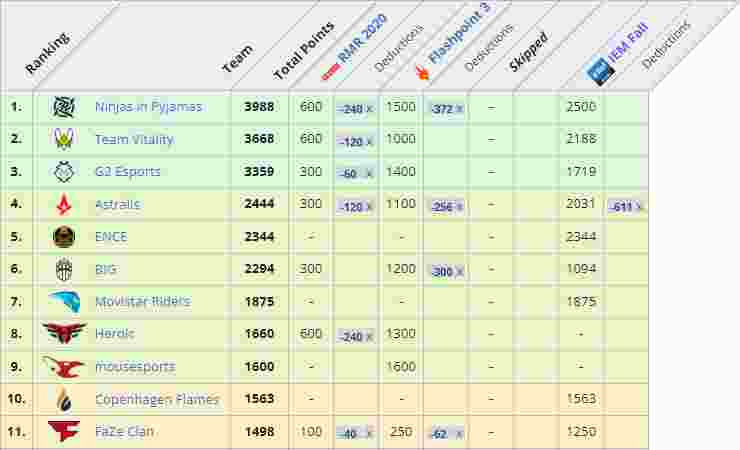The width and height of the screenshot is (740, 450).
Task: Open the Ninjas in Pyjamas team link
Action: tap(148, 107)
